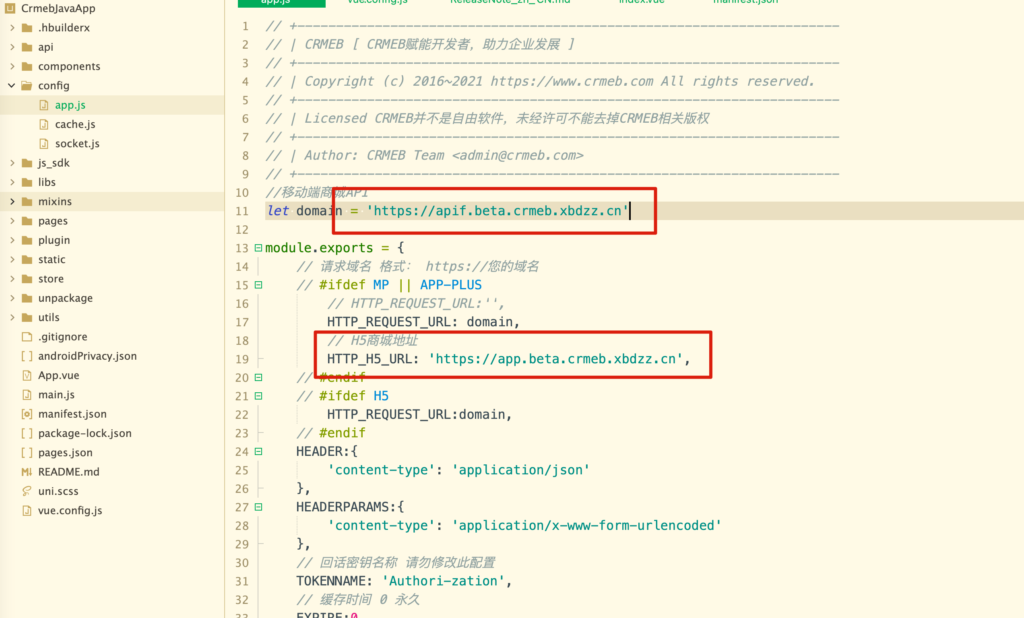Screen dimensions: 1024x618
Task: Open vue.config.js from project tree
Action: point(70,511)
